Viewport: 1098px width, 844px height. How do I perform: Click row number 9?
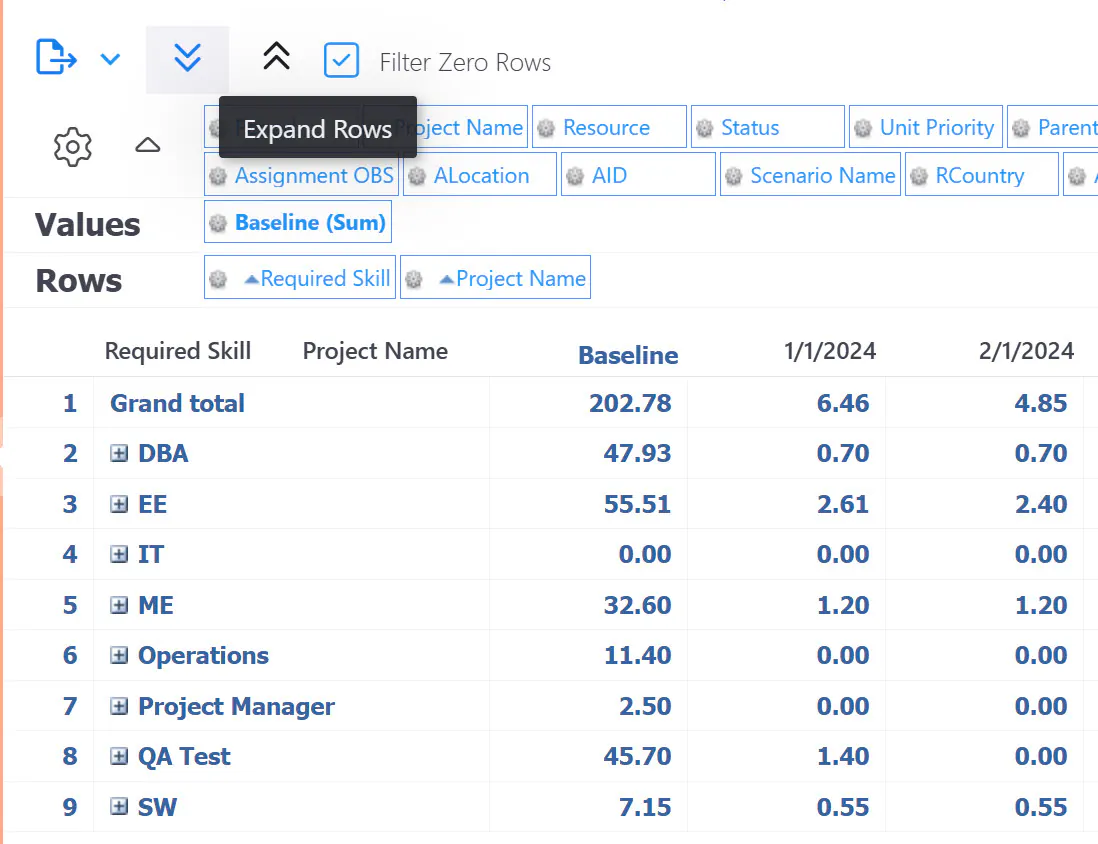pyautogui.click(x=70, y=807)
